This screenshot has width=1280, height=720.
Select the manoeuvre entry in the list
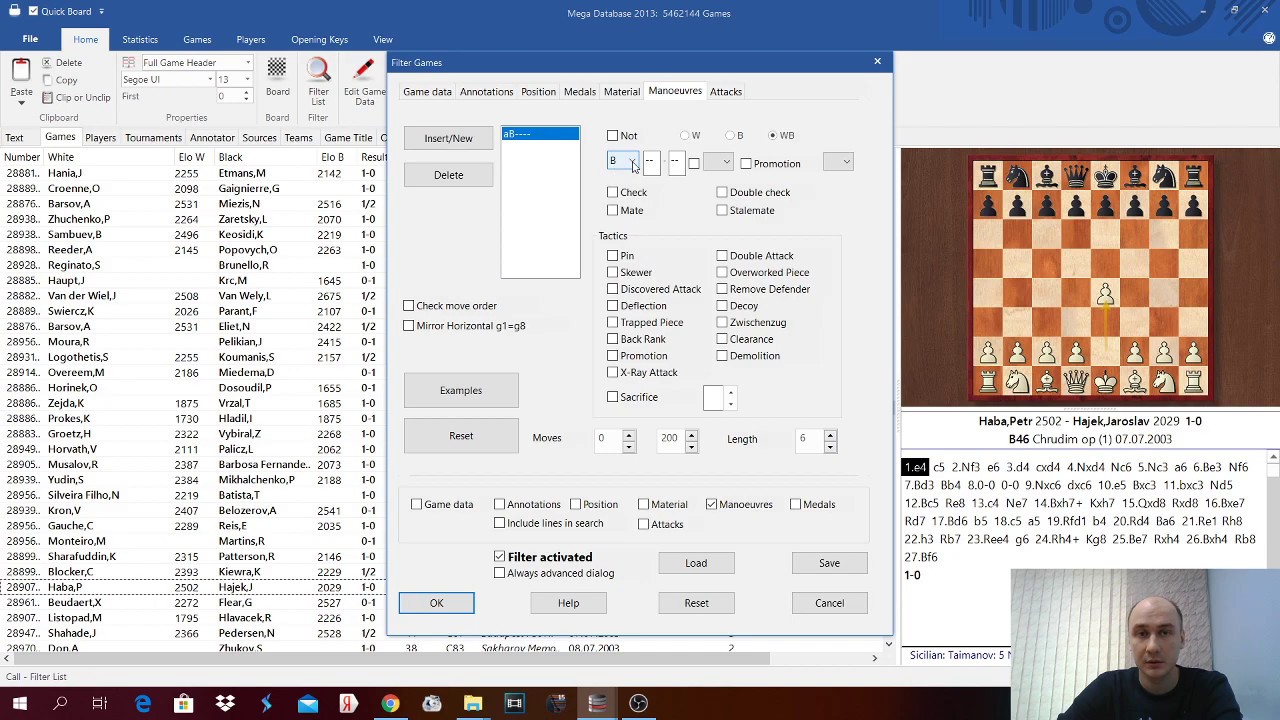click(x=540, y=134)
